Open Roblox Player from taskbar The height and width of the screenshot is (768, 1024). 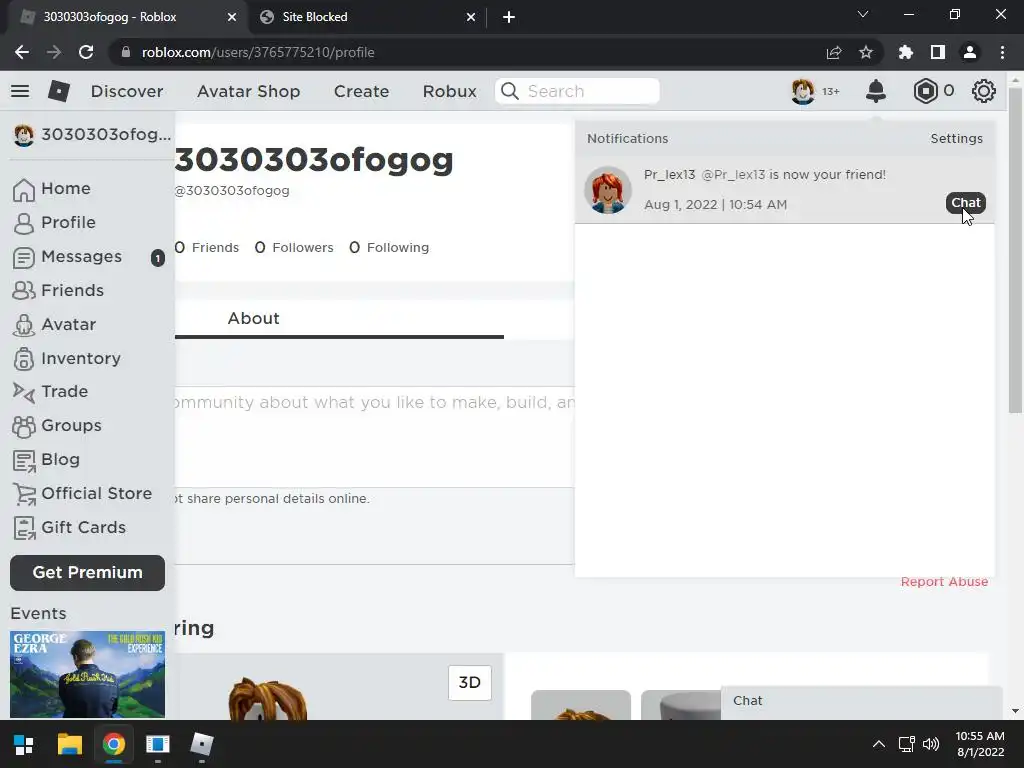(x=202, y=744)
